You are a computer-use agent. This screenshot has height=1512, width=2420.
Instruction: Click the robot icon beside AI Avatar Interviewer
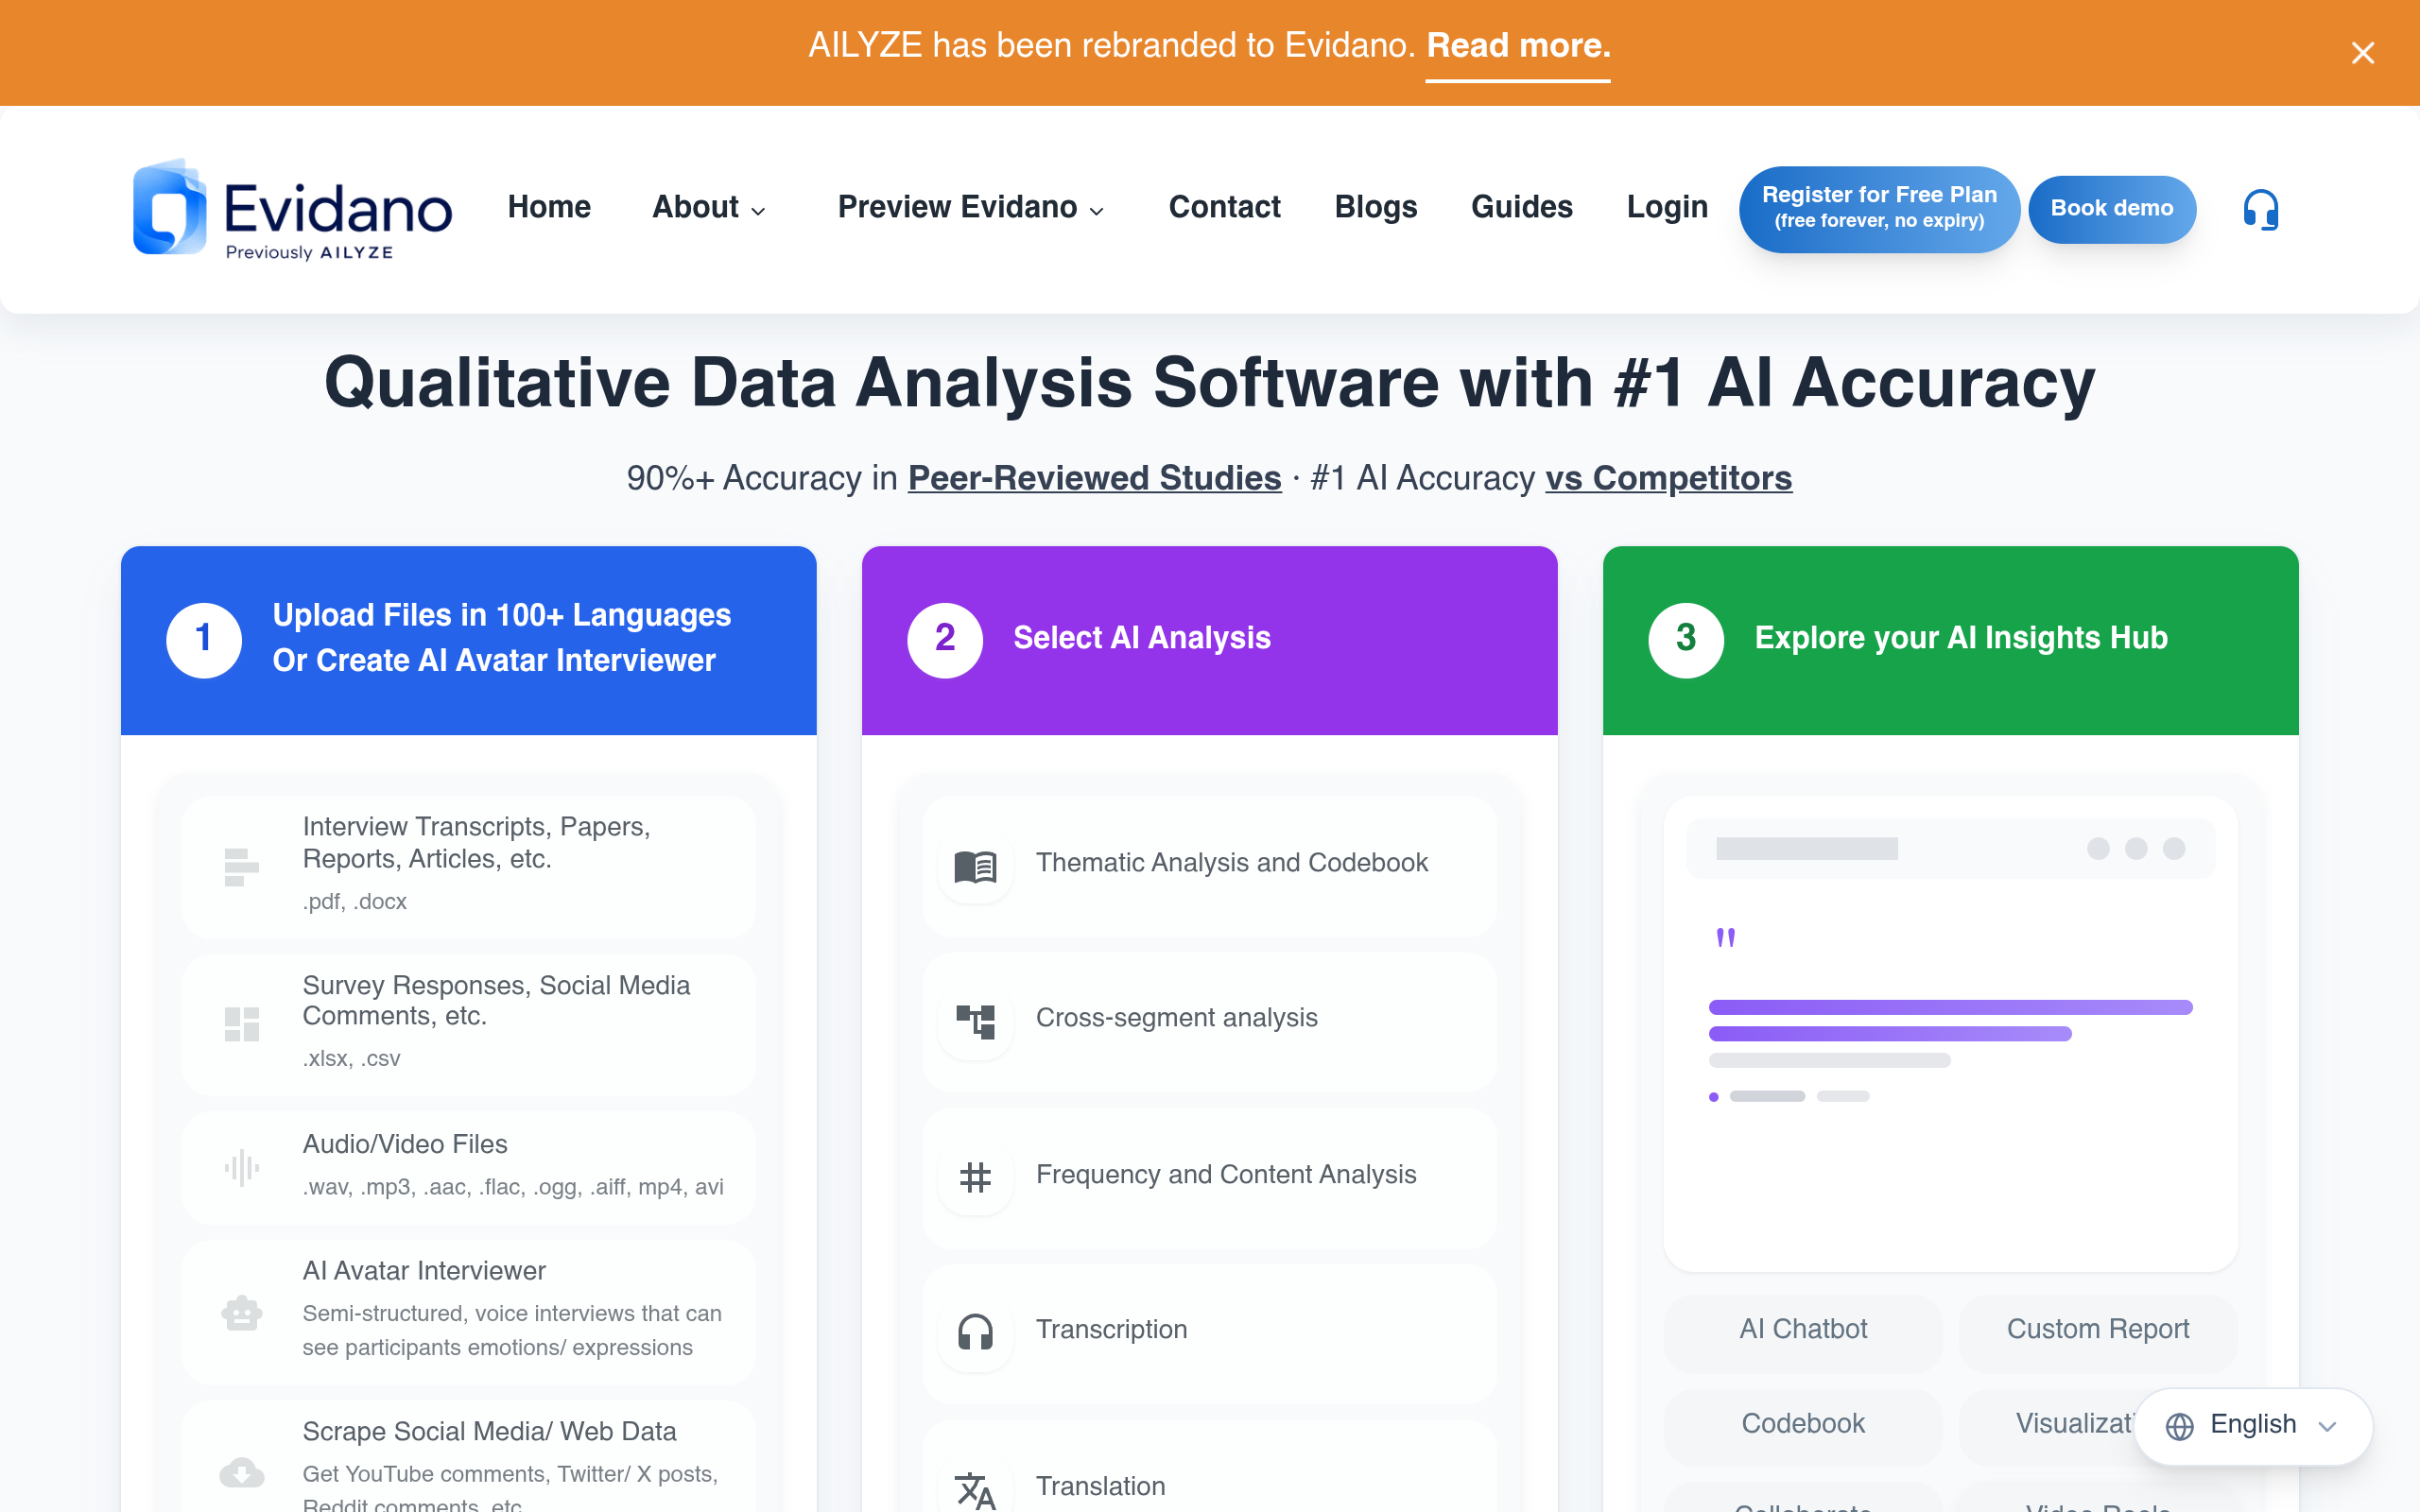[x=241, y=1312]
